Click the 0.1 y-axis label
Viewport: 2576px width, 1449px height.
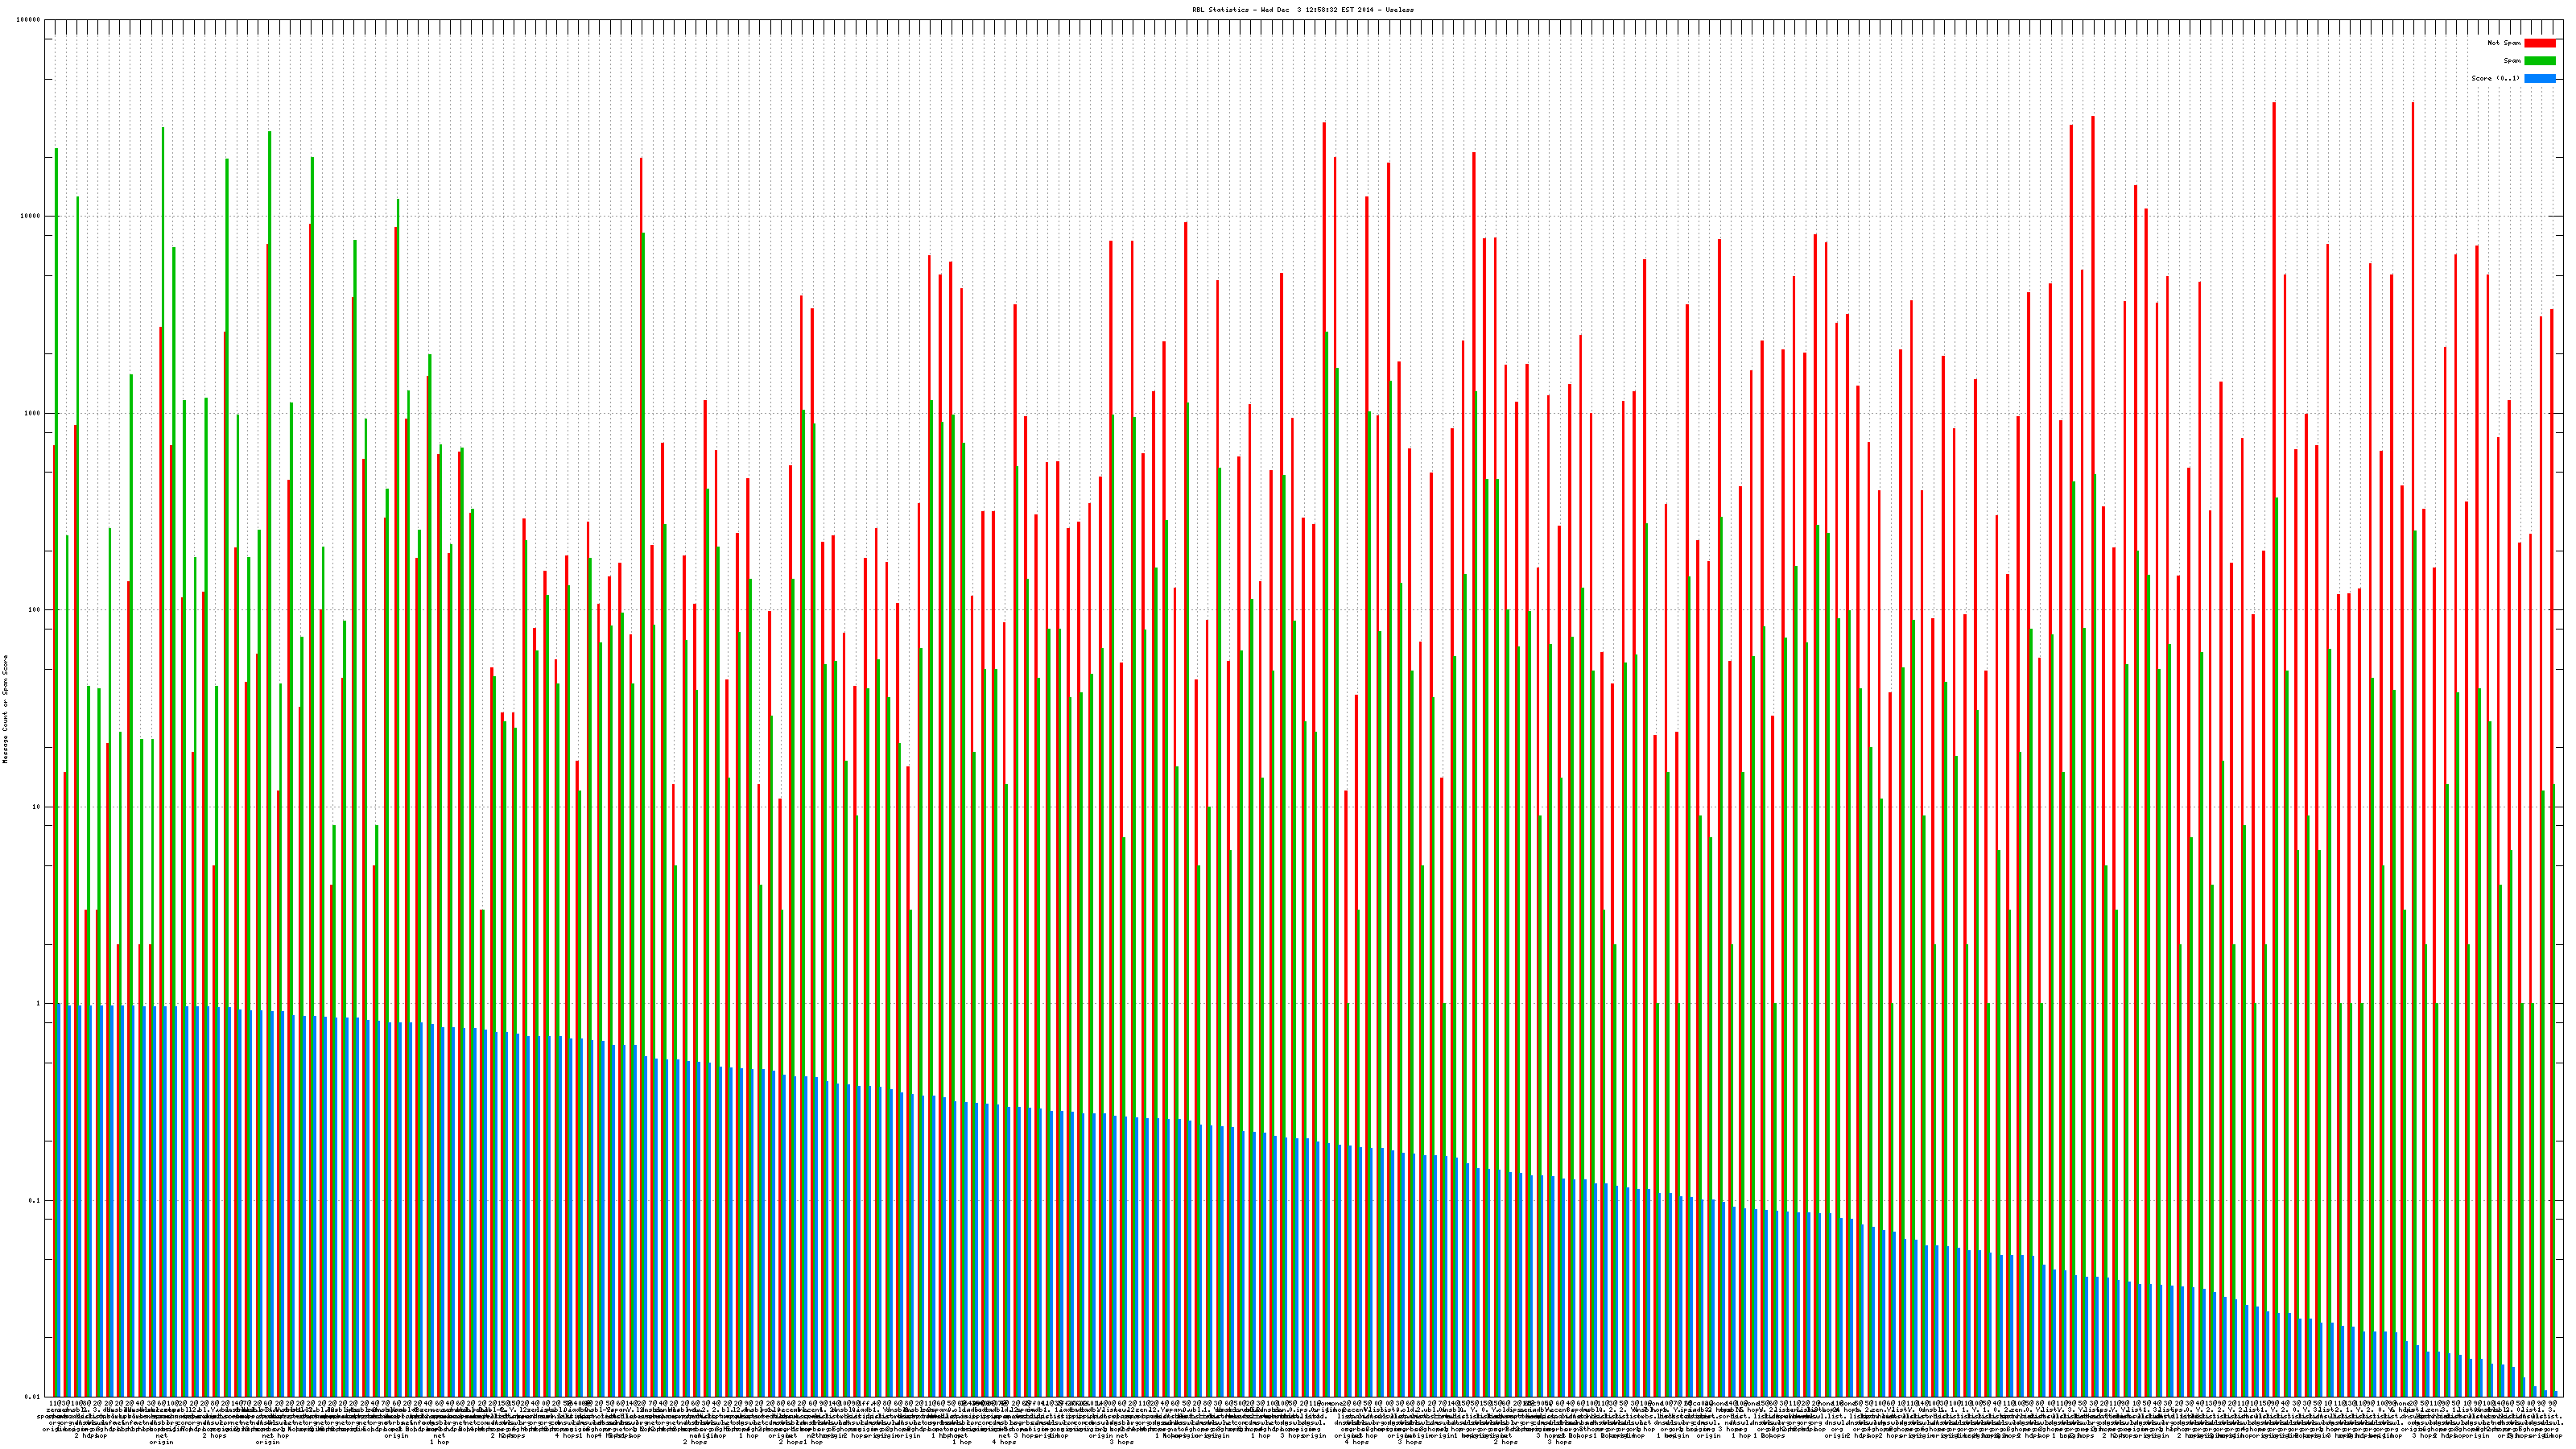pos(35,1200)
